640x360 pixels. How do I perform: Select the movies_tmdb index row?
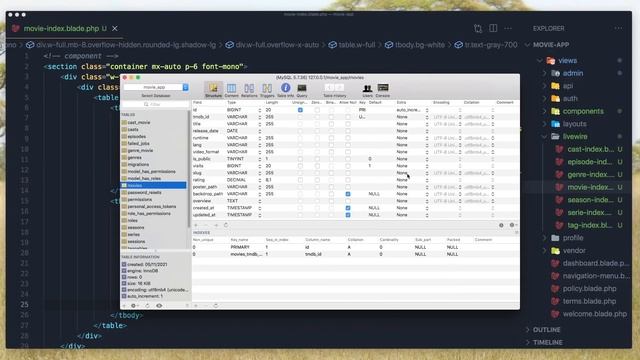[x=355, y=254]
